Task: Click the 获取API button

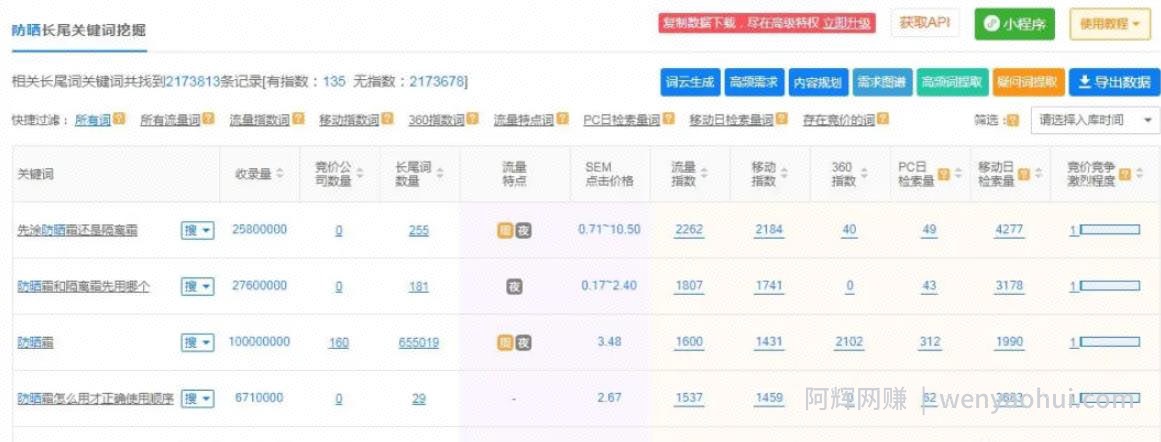Action: point(925,23)
